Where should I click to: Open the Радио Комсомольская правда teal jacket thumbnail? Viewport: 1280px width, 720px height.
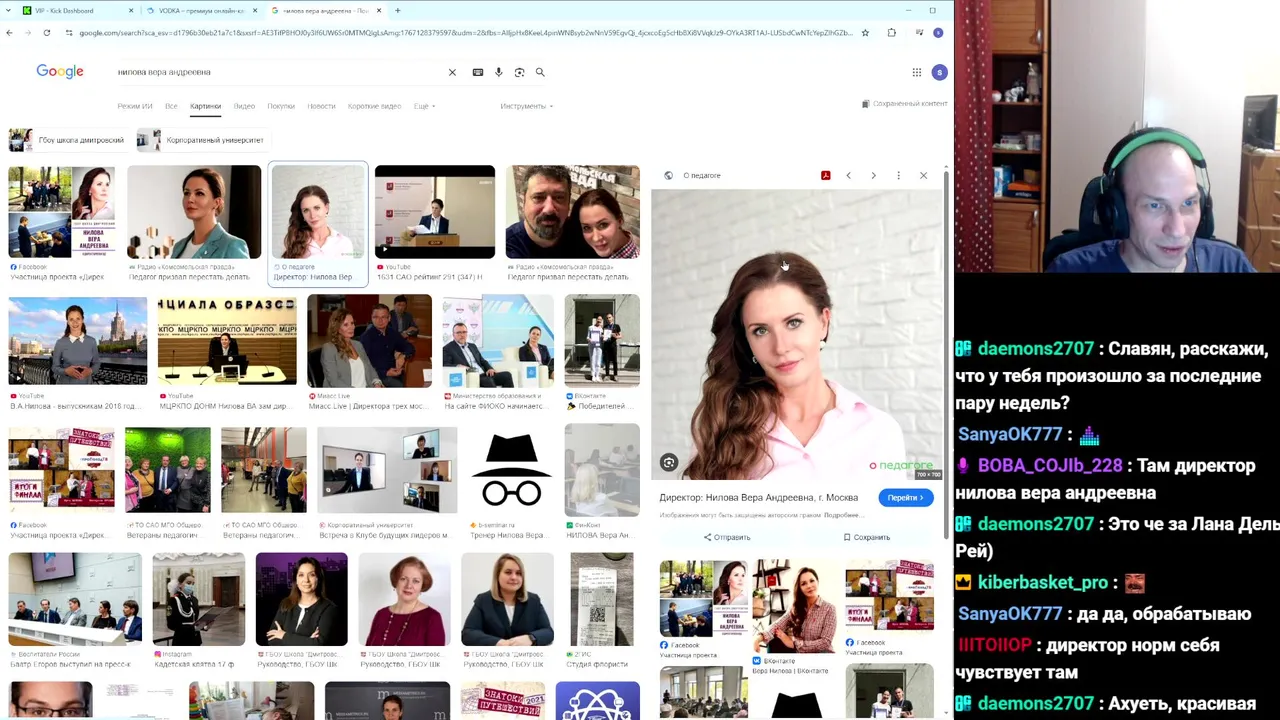click(194, 212)
